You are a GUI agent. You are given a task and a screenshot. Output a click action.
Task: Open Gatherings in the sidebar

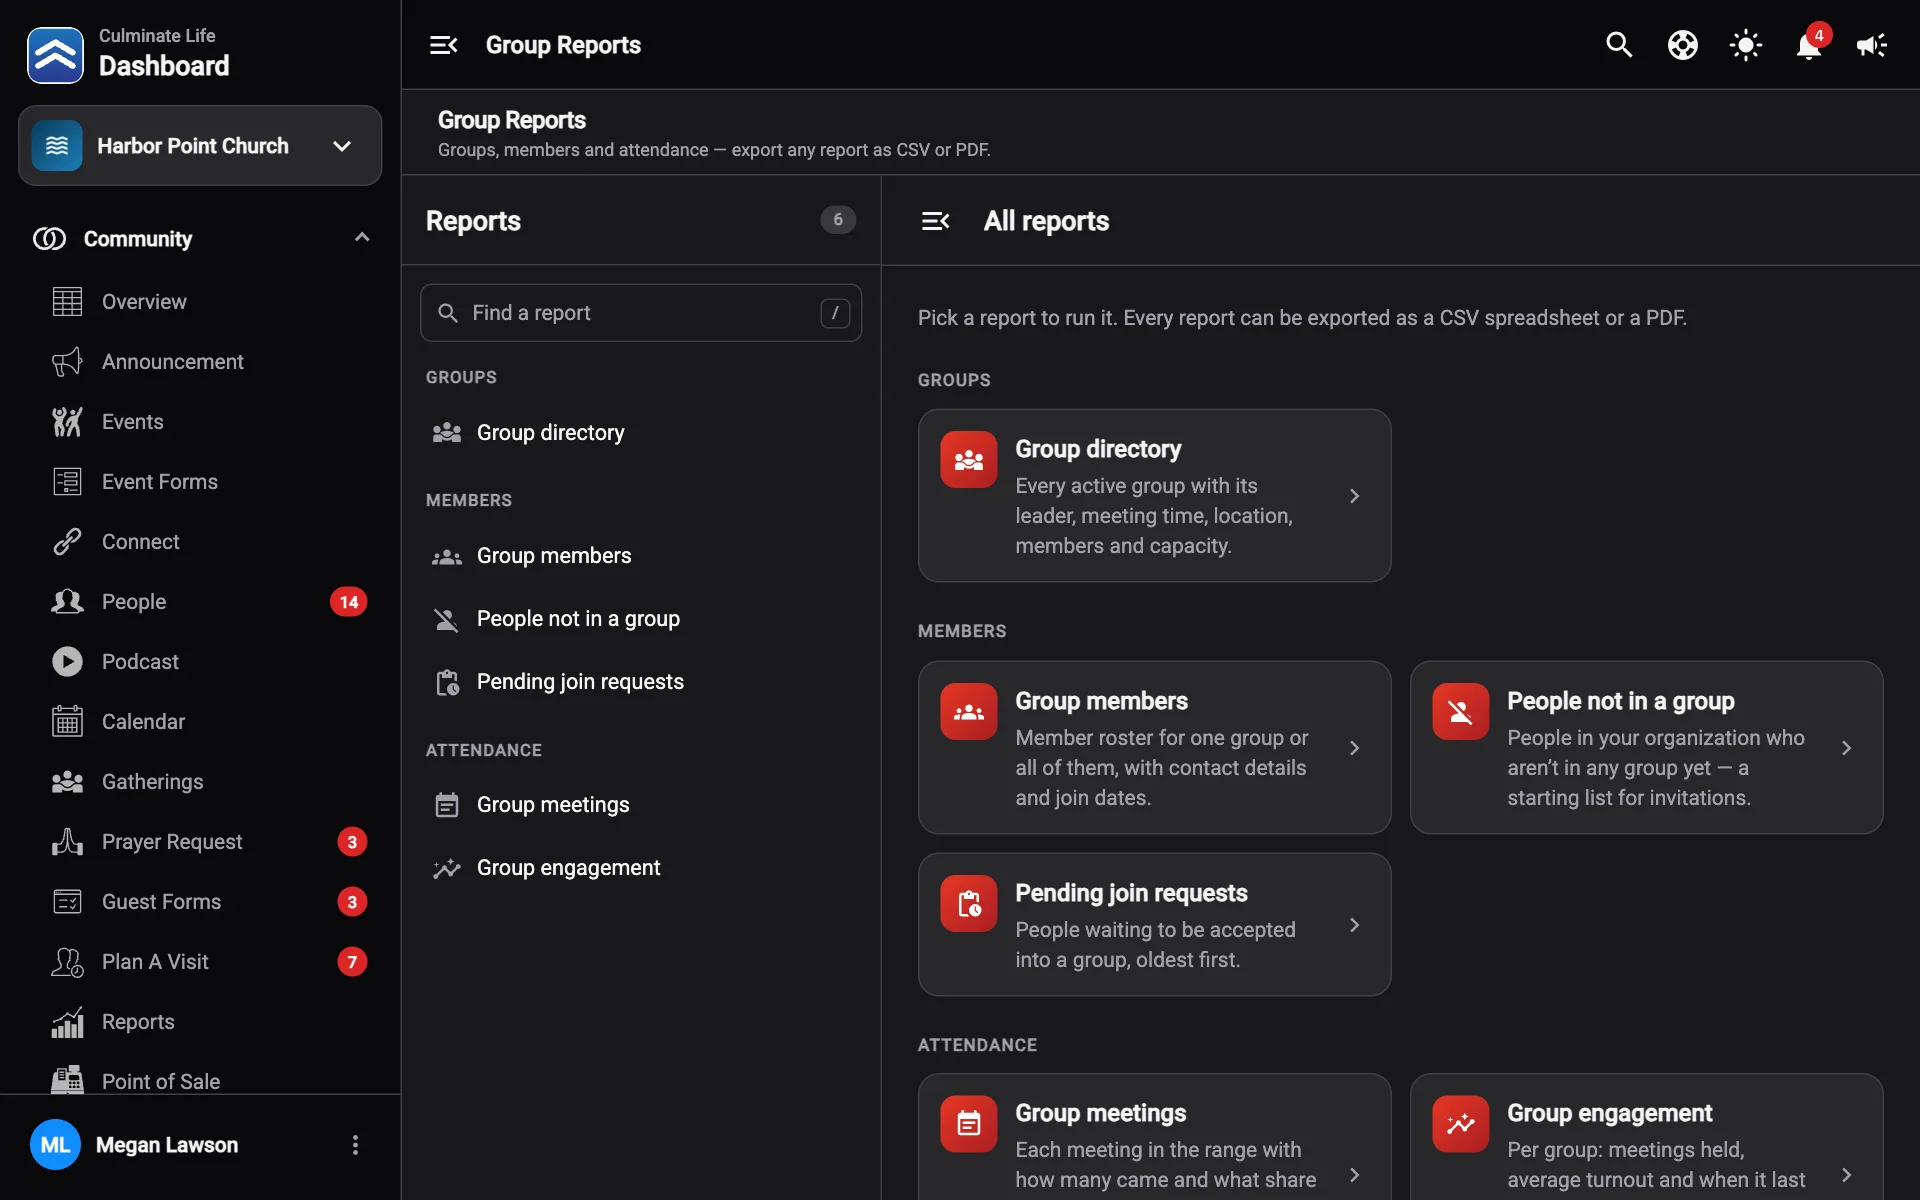(x=200, y=782)
